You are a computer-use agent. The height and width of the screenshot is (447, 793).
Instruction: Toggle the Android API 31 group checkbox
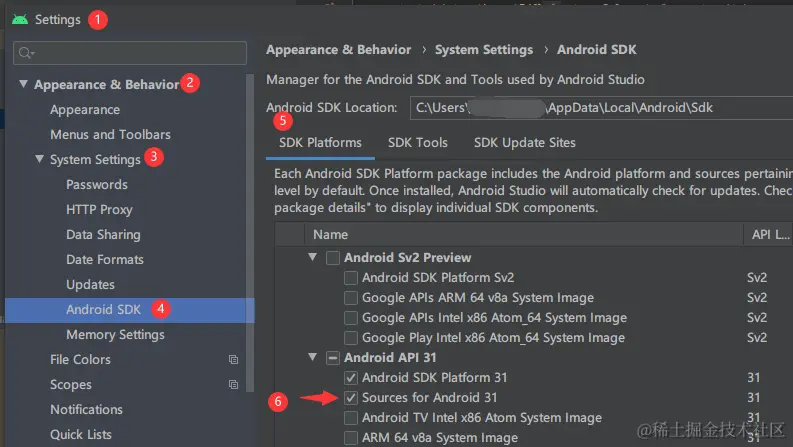pos(333,357)
